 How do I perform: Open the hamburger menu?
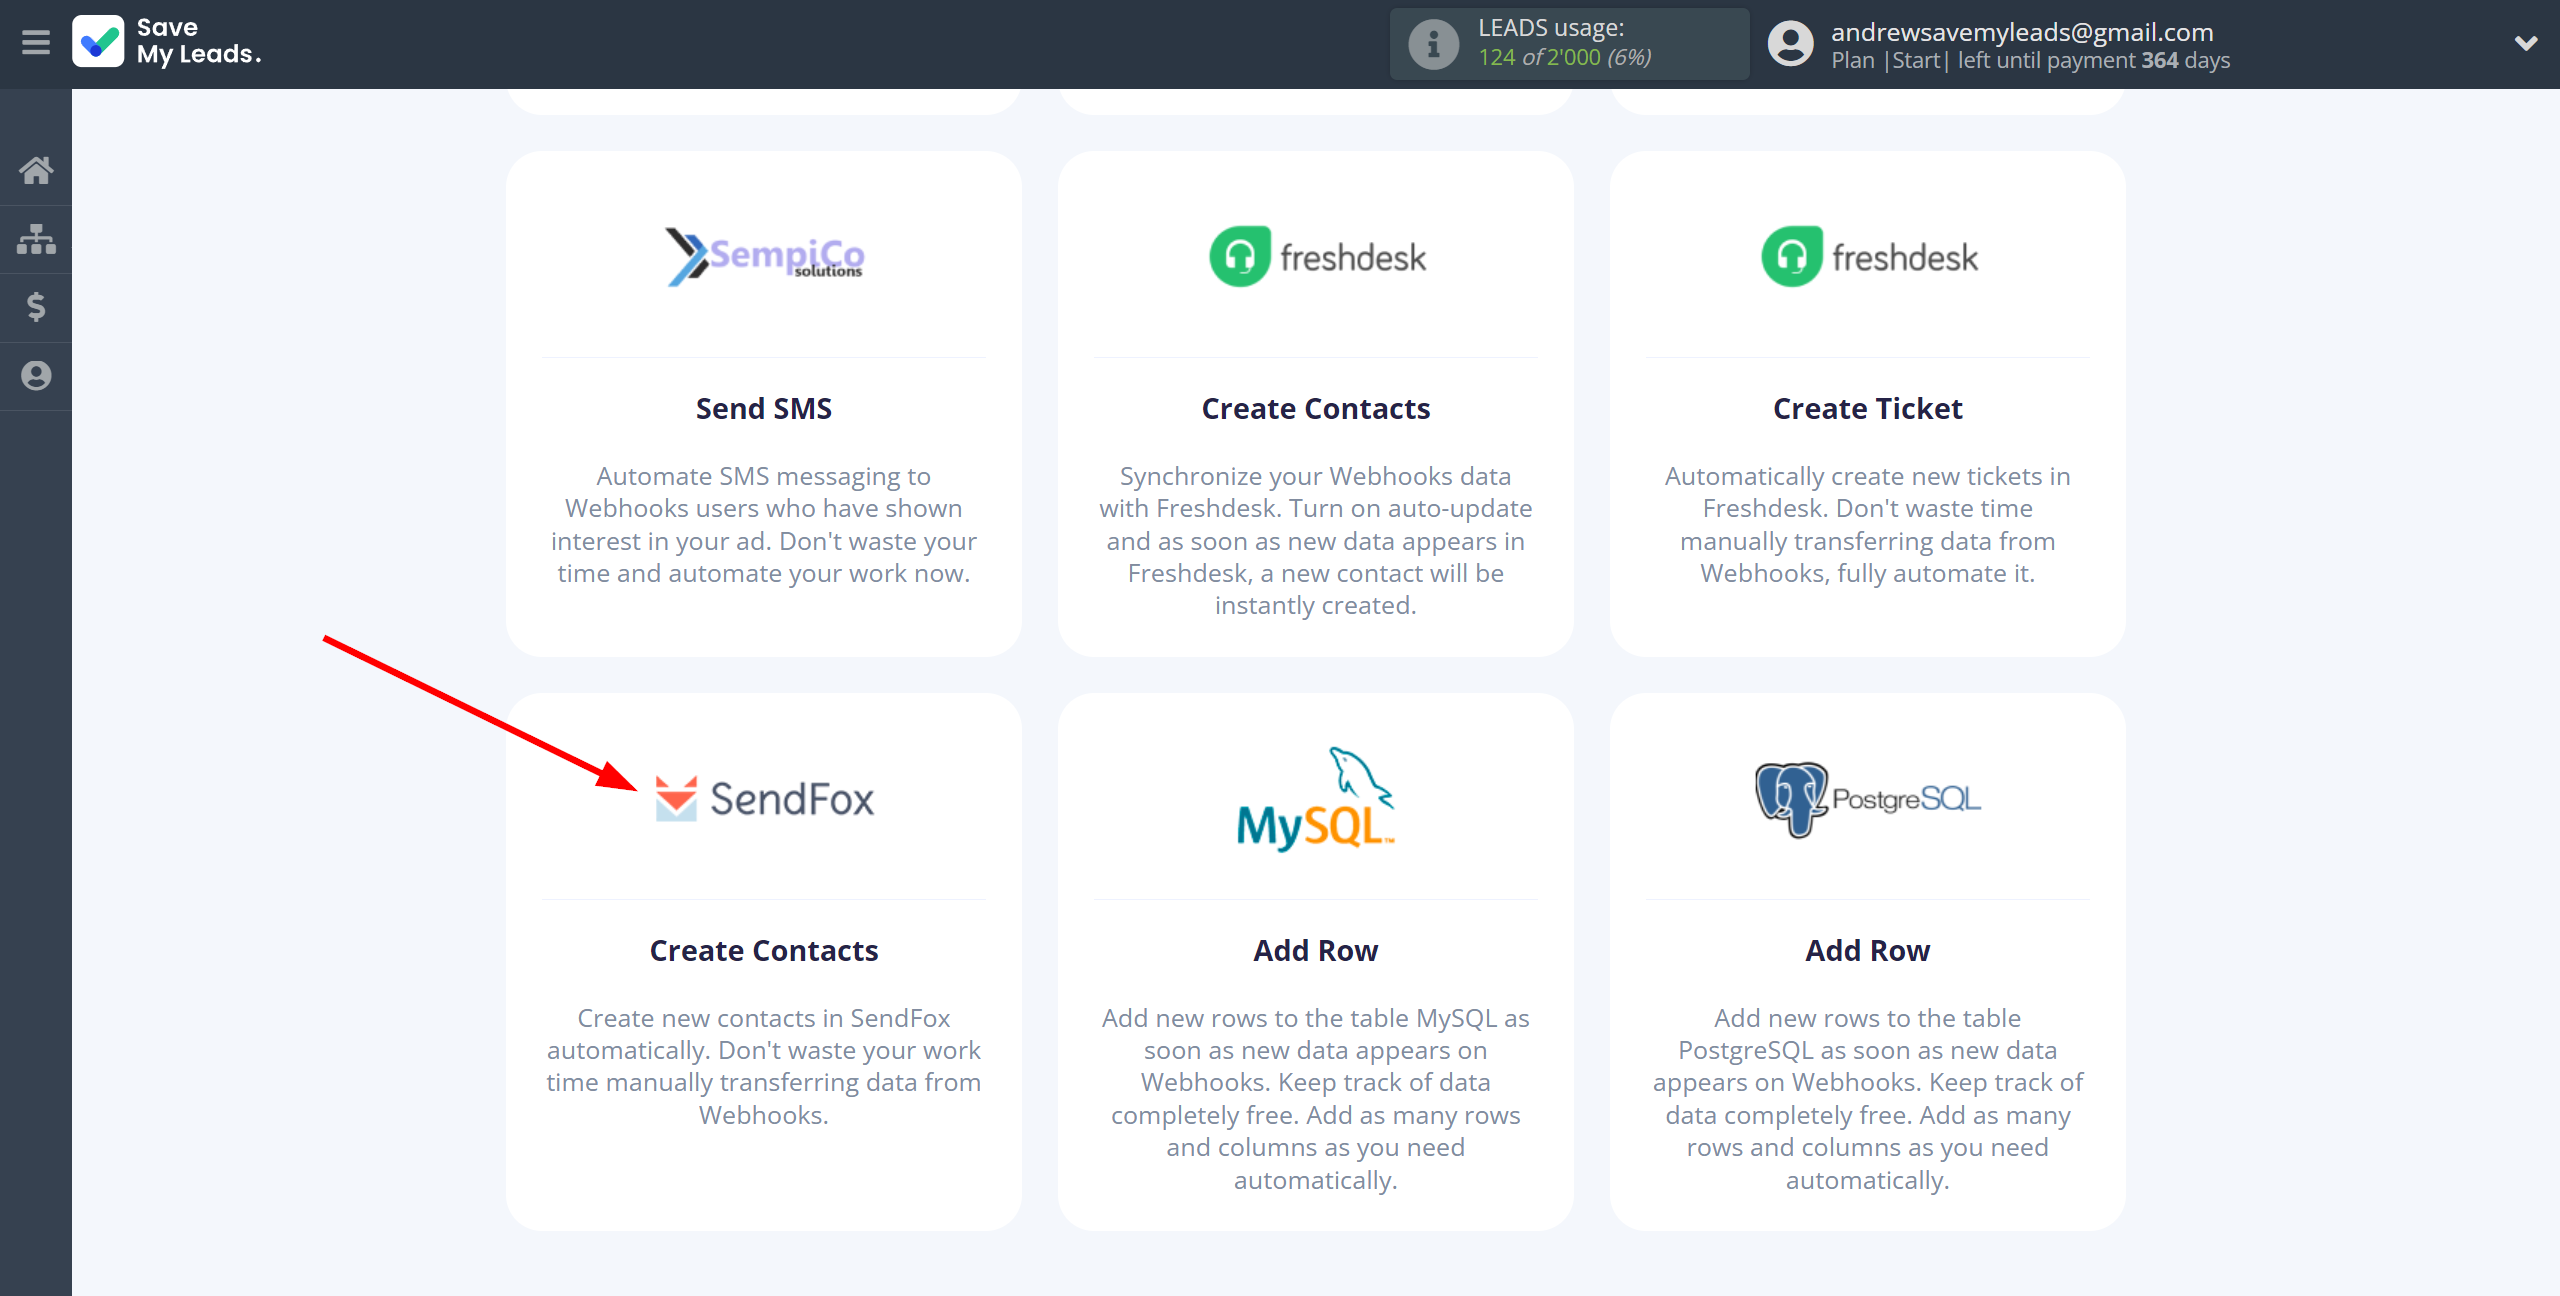click(x=36, y=43)
